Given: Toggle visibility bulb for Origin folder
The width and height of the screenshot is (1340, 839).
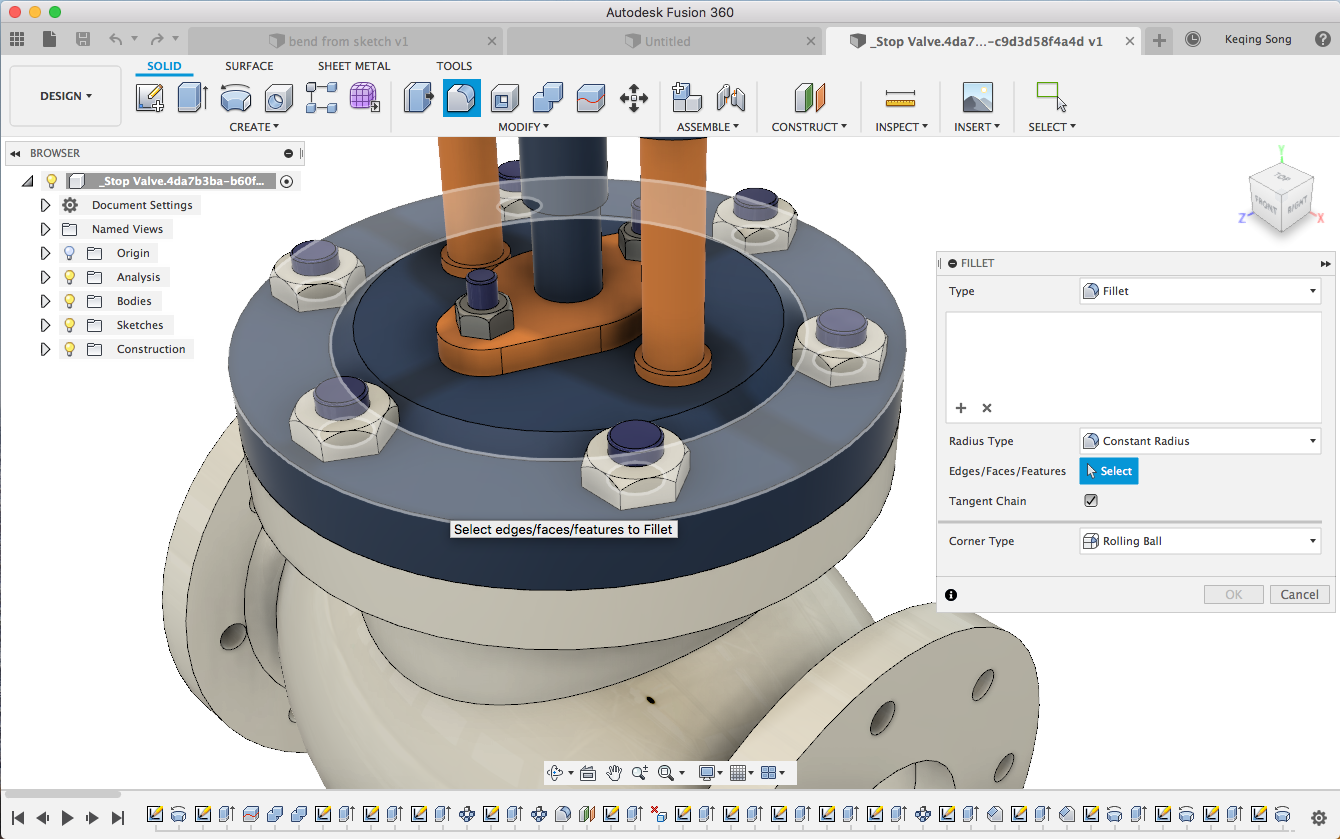Looking at the screenshot, I should [69, 253].
